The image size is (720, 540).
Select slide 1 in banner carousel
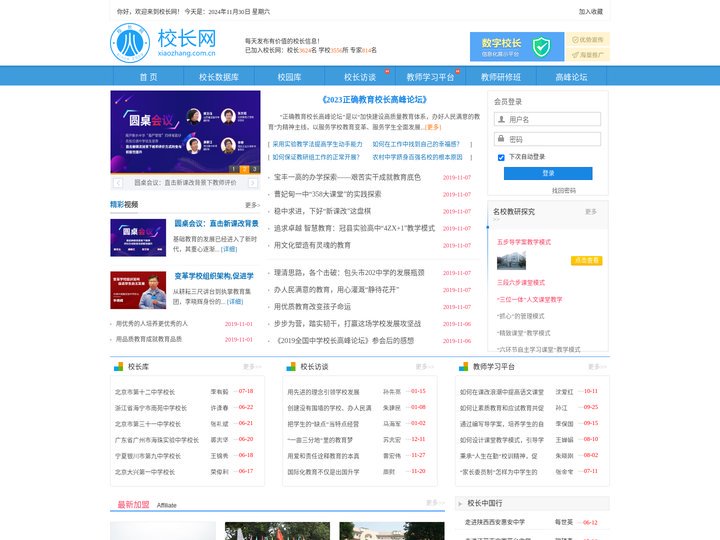(234, 169)
